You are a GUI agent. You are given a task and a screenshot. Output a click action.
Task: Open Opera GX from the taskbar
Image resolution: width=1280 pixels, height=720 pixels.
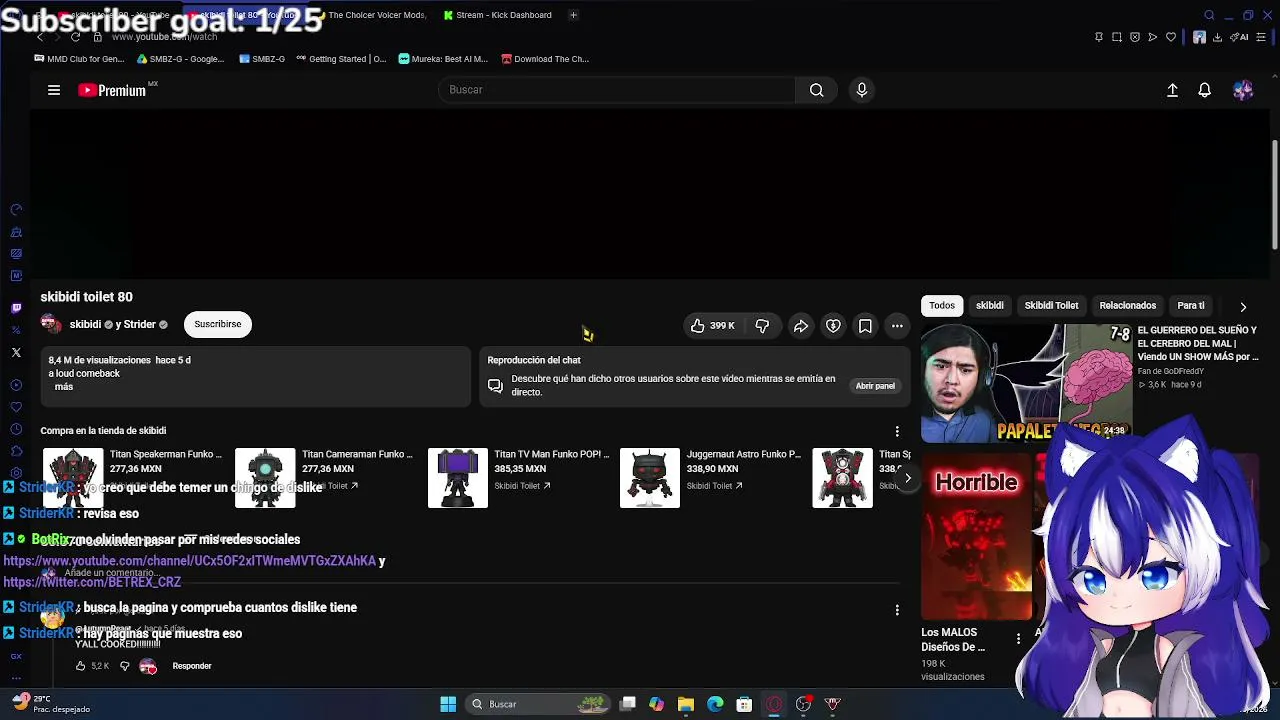coord(774,704)
